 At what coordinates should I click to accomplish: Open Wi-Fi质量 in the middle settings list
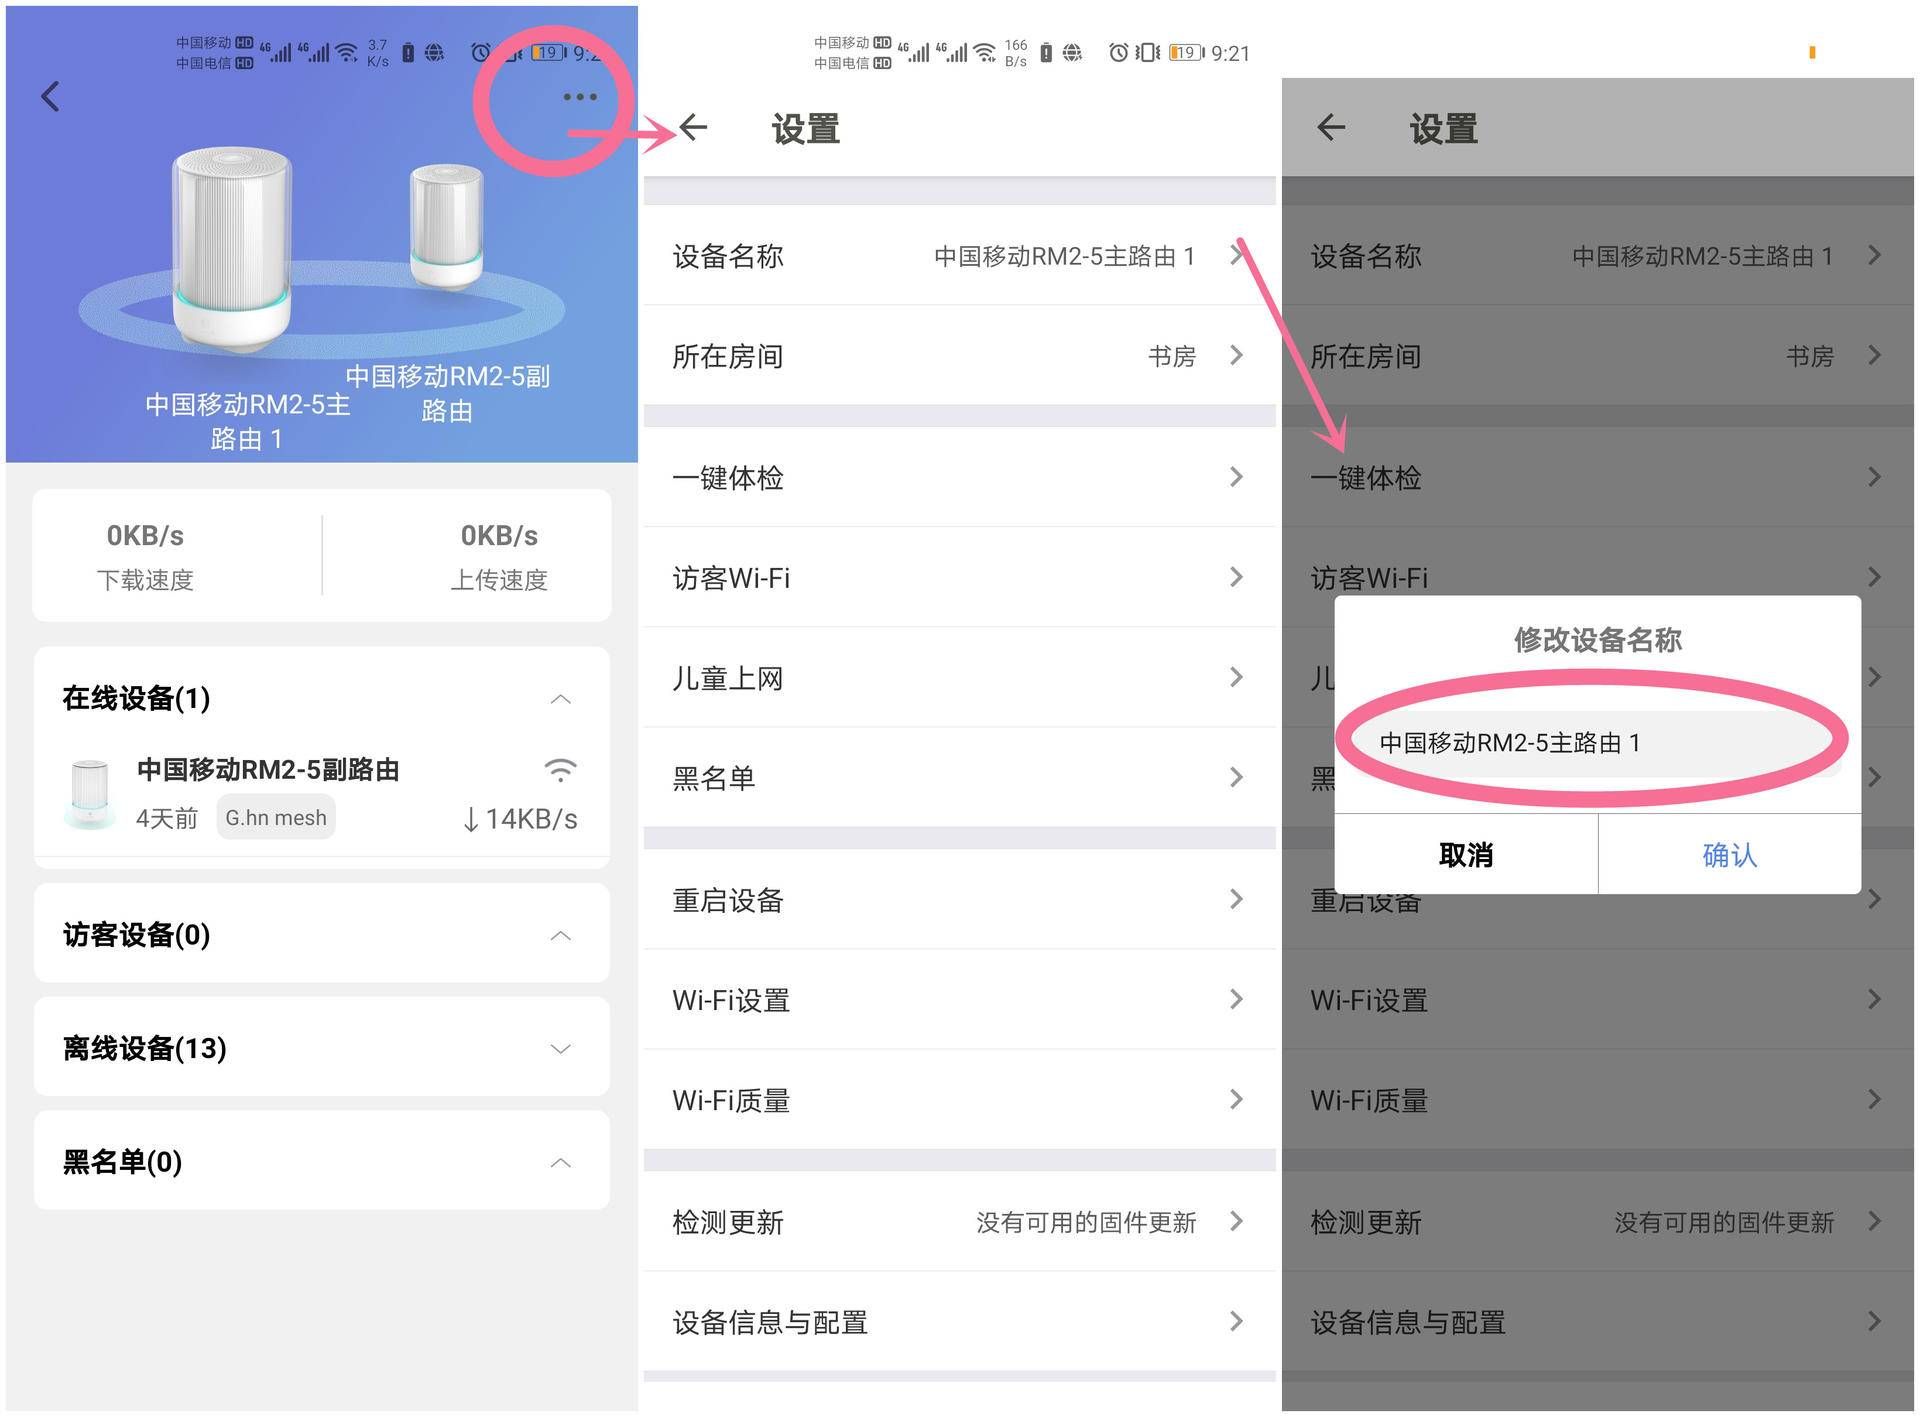[960, 1099]
